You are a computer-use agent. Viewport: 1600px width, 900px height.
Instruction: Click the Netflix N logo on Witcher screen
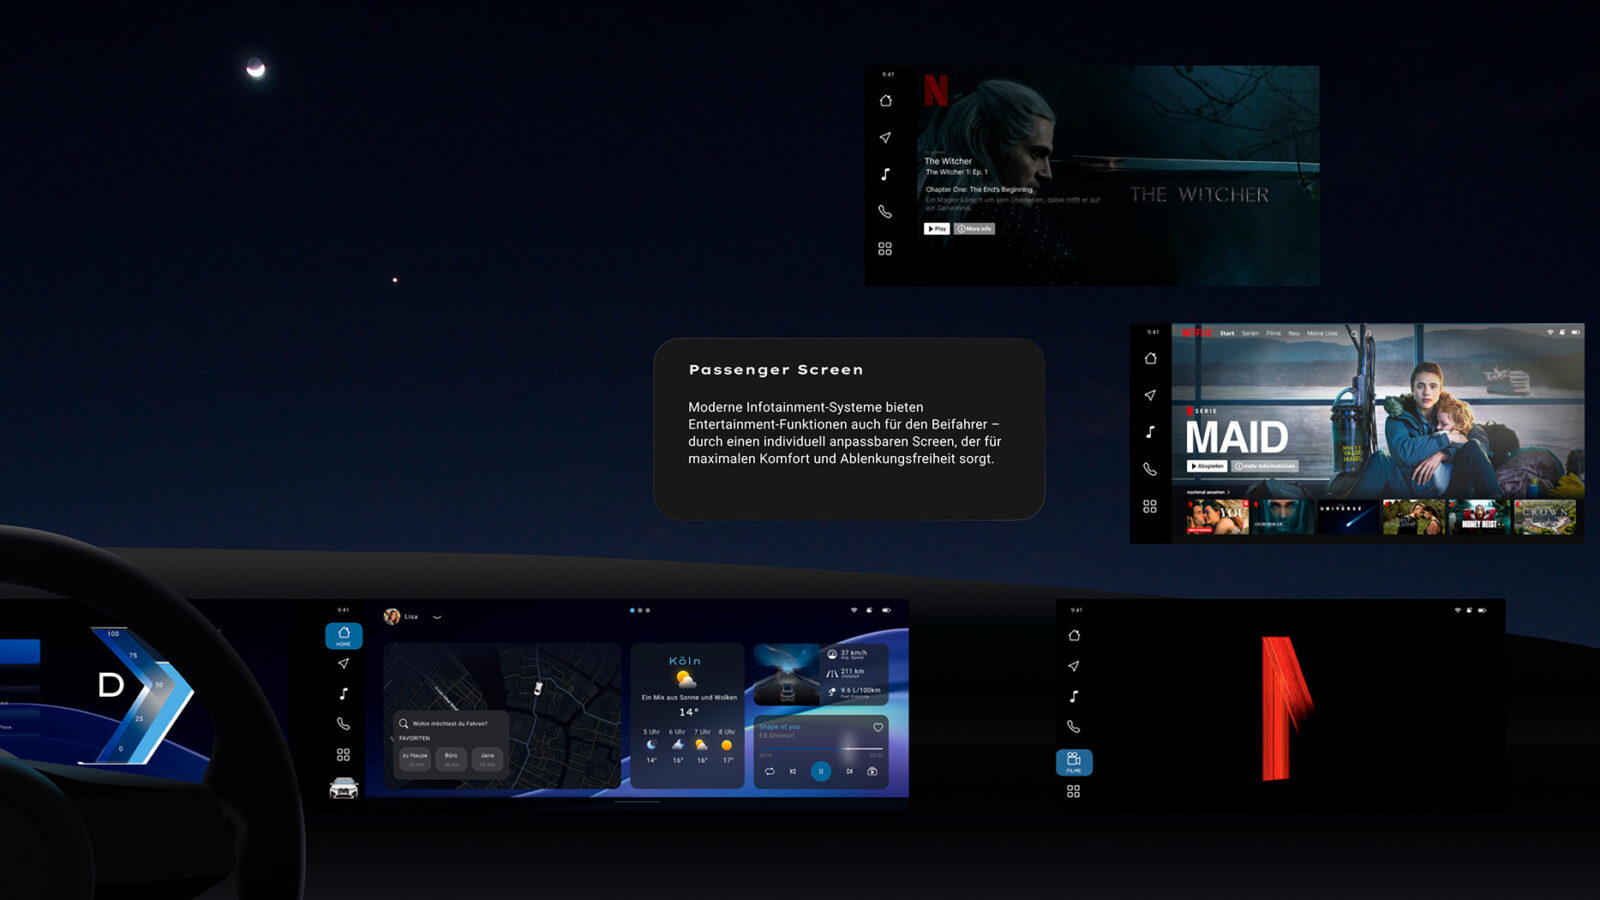[936, 90]
